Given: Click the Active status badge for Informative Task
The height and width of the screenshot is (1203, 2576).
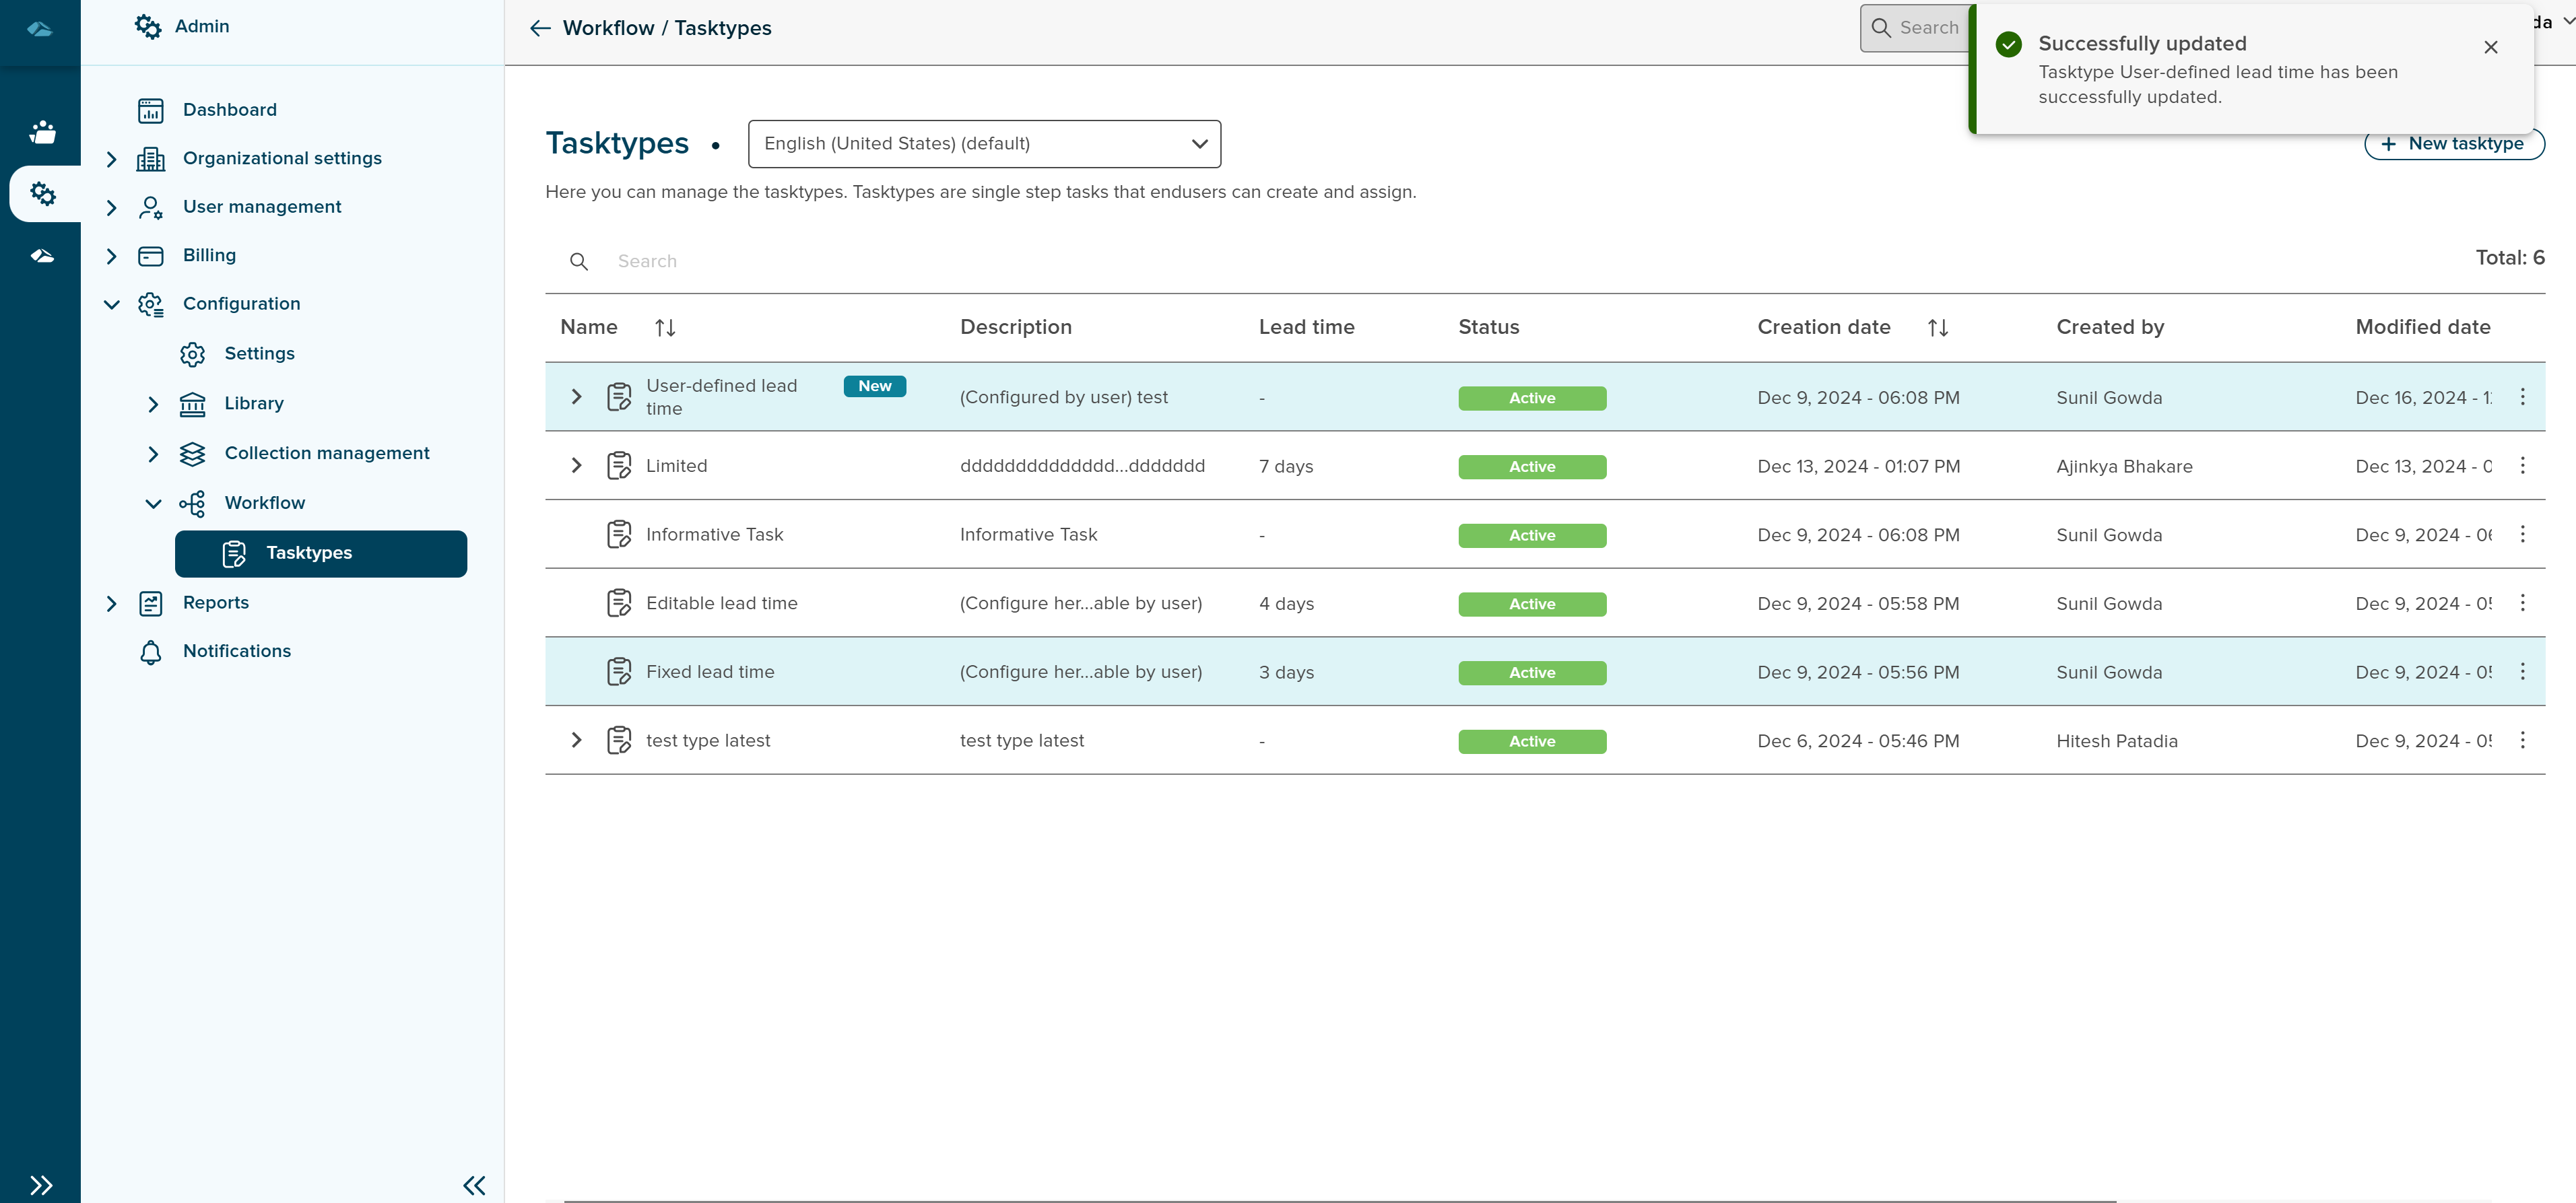Looking at the screenshot, I should point(1531,536).
